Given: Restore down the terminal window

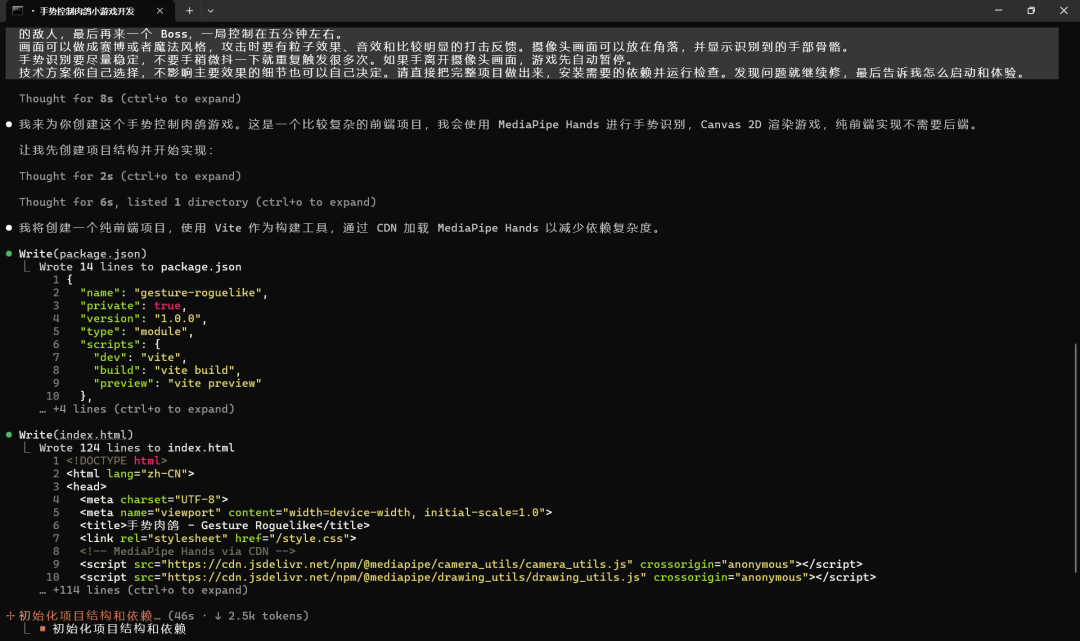Looking at the screenshot, I should (1031, 10).
